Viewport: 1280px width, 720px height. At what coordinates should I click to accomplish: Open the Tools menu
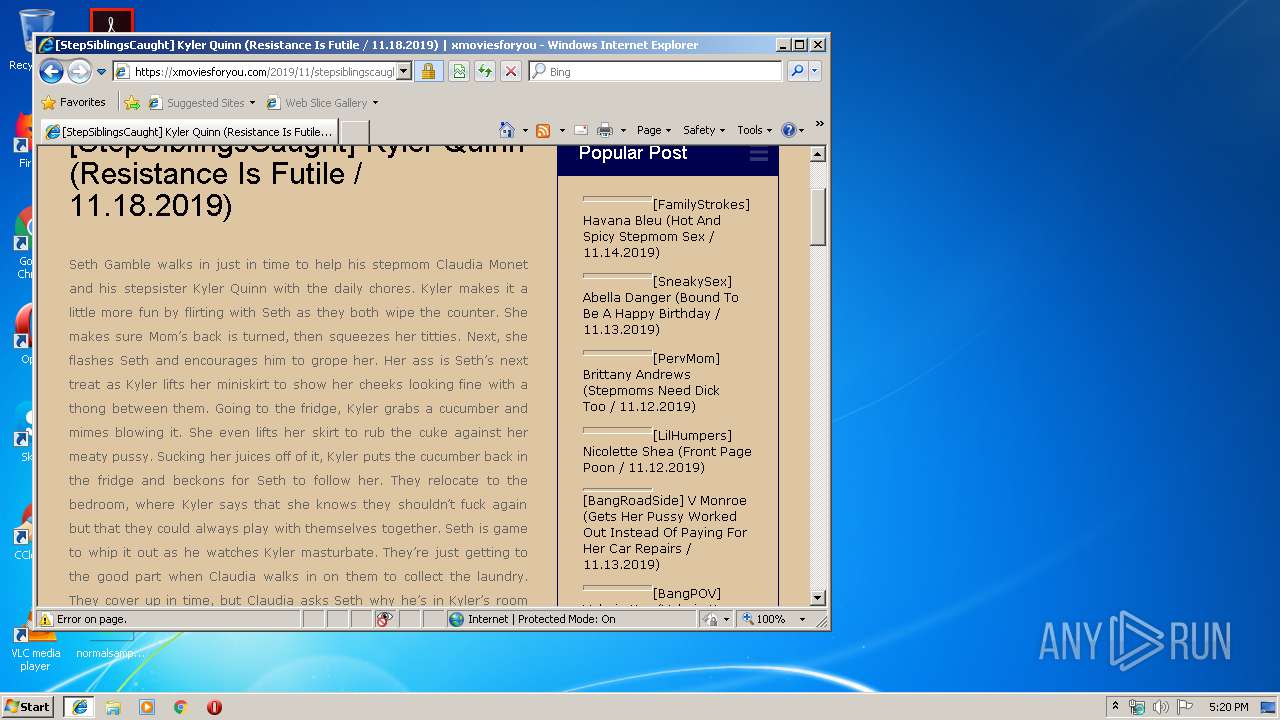755,130
